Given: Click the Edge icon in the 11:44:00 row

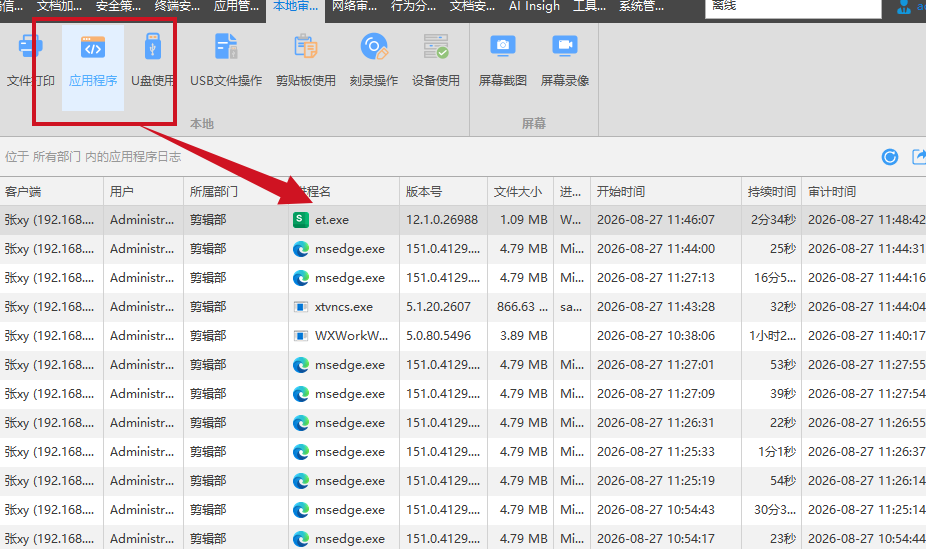Looking at the screenshot, I should coord(301,249).
